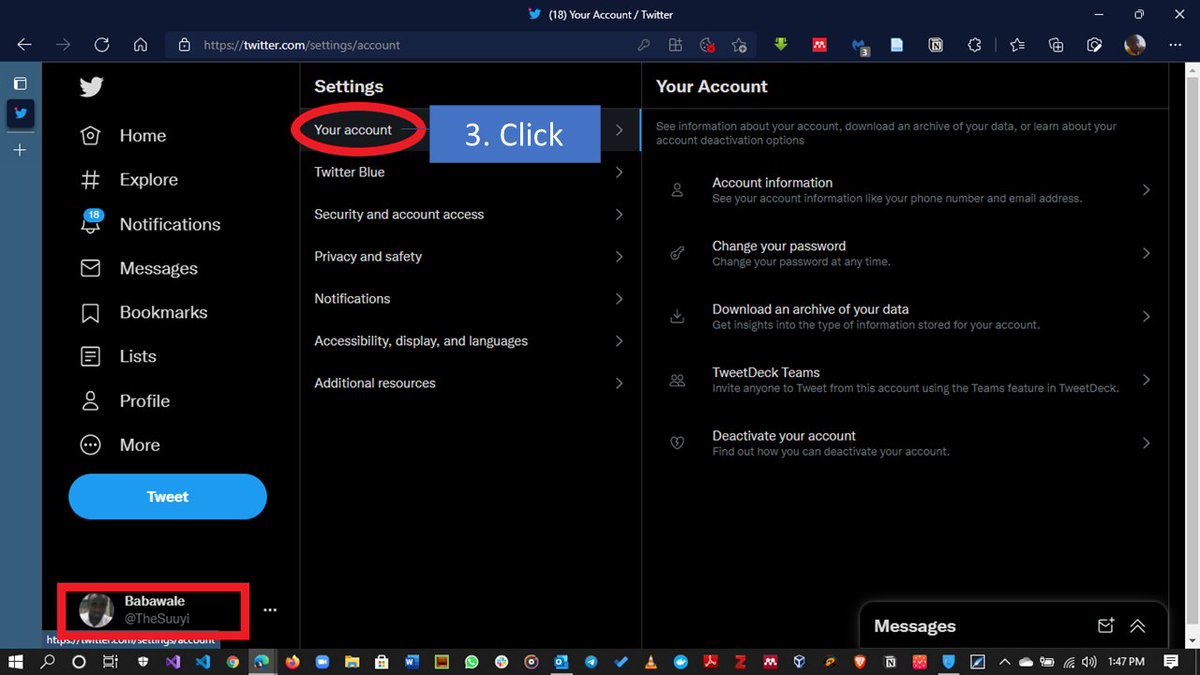1200x675 pixels.
Task: Click Account information chevron arrow
Action: (1146, 190)
